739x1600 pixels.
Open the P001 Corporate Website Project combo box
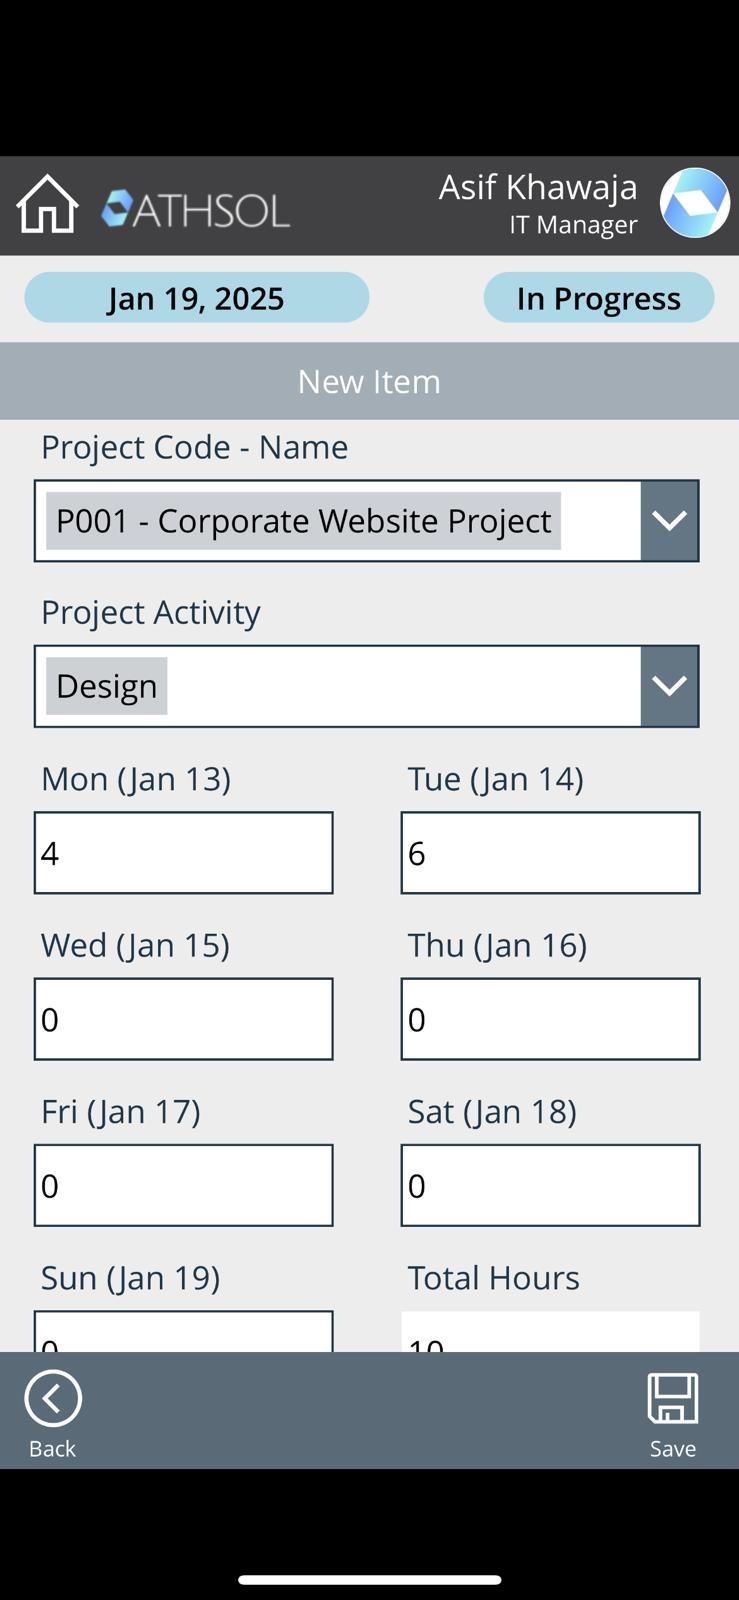coord(337,521)
